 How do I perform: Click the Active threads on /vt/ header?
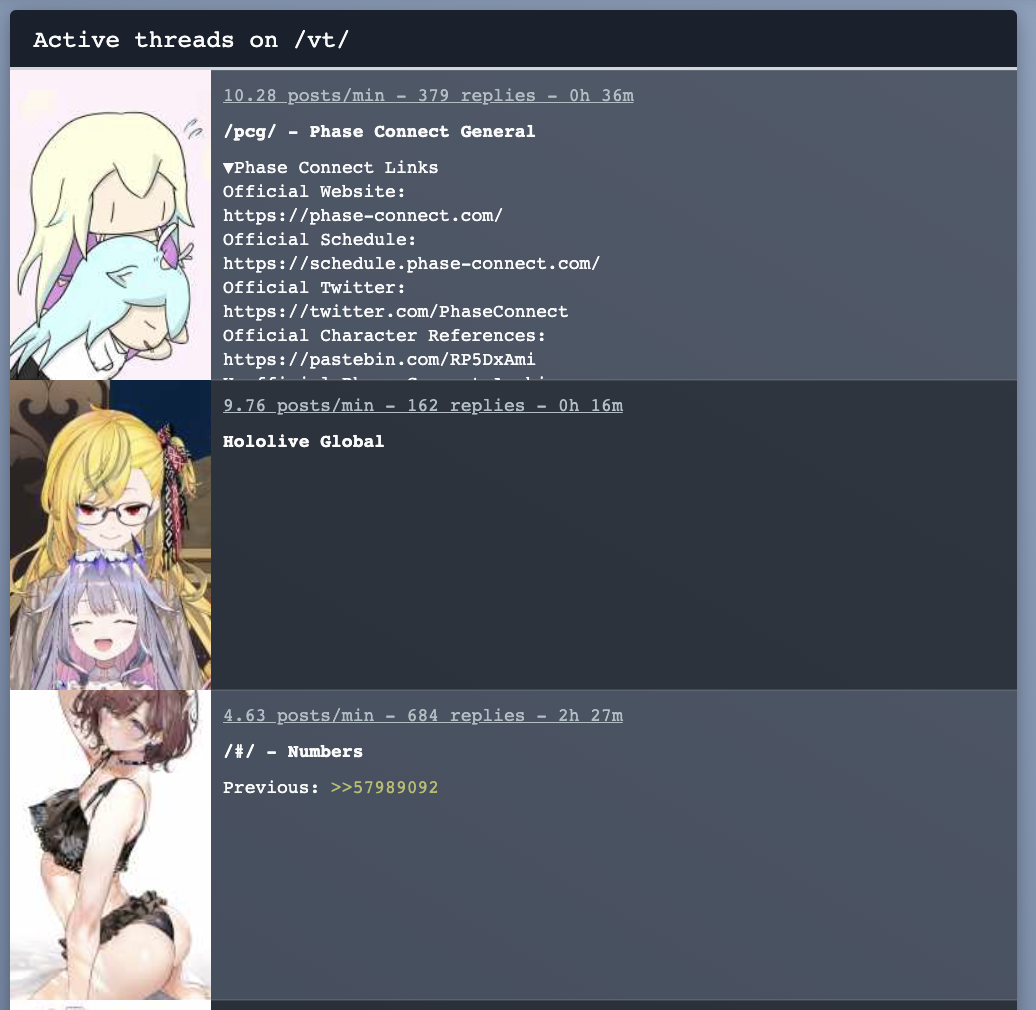click(191, 40)
